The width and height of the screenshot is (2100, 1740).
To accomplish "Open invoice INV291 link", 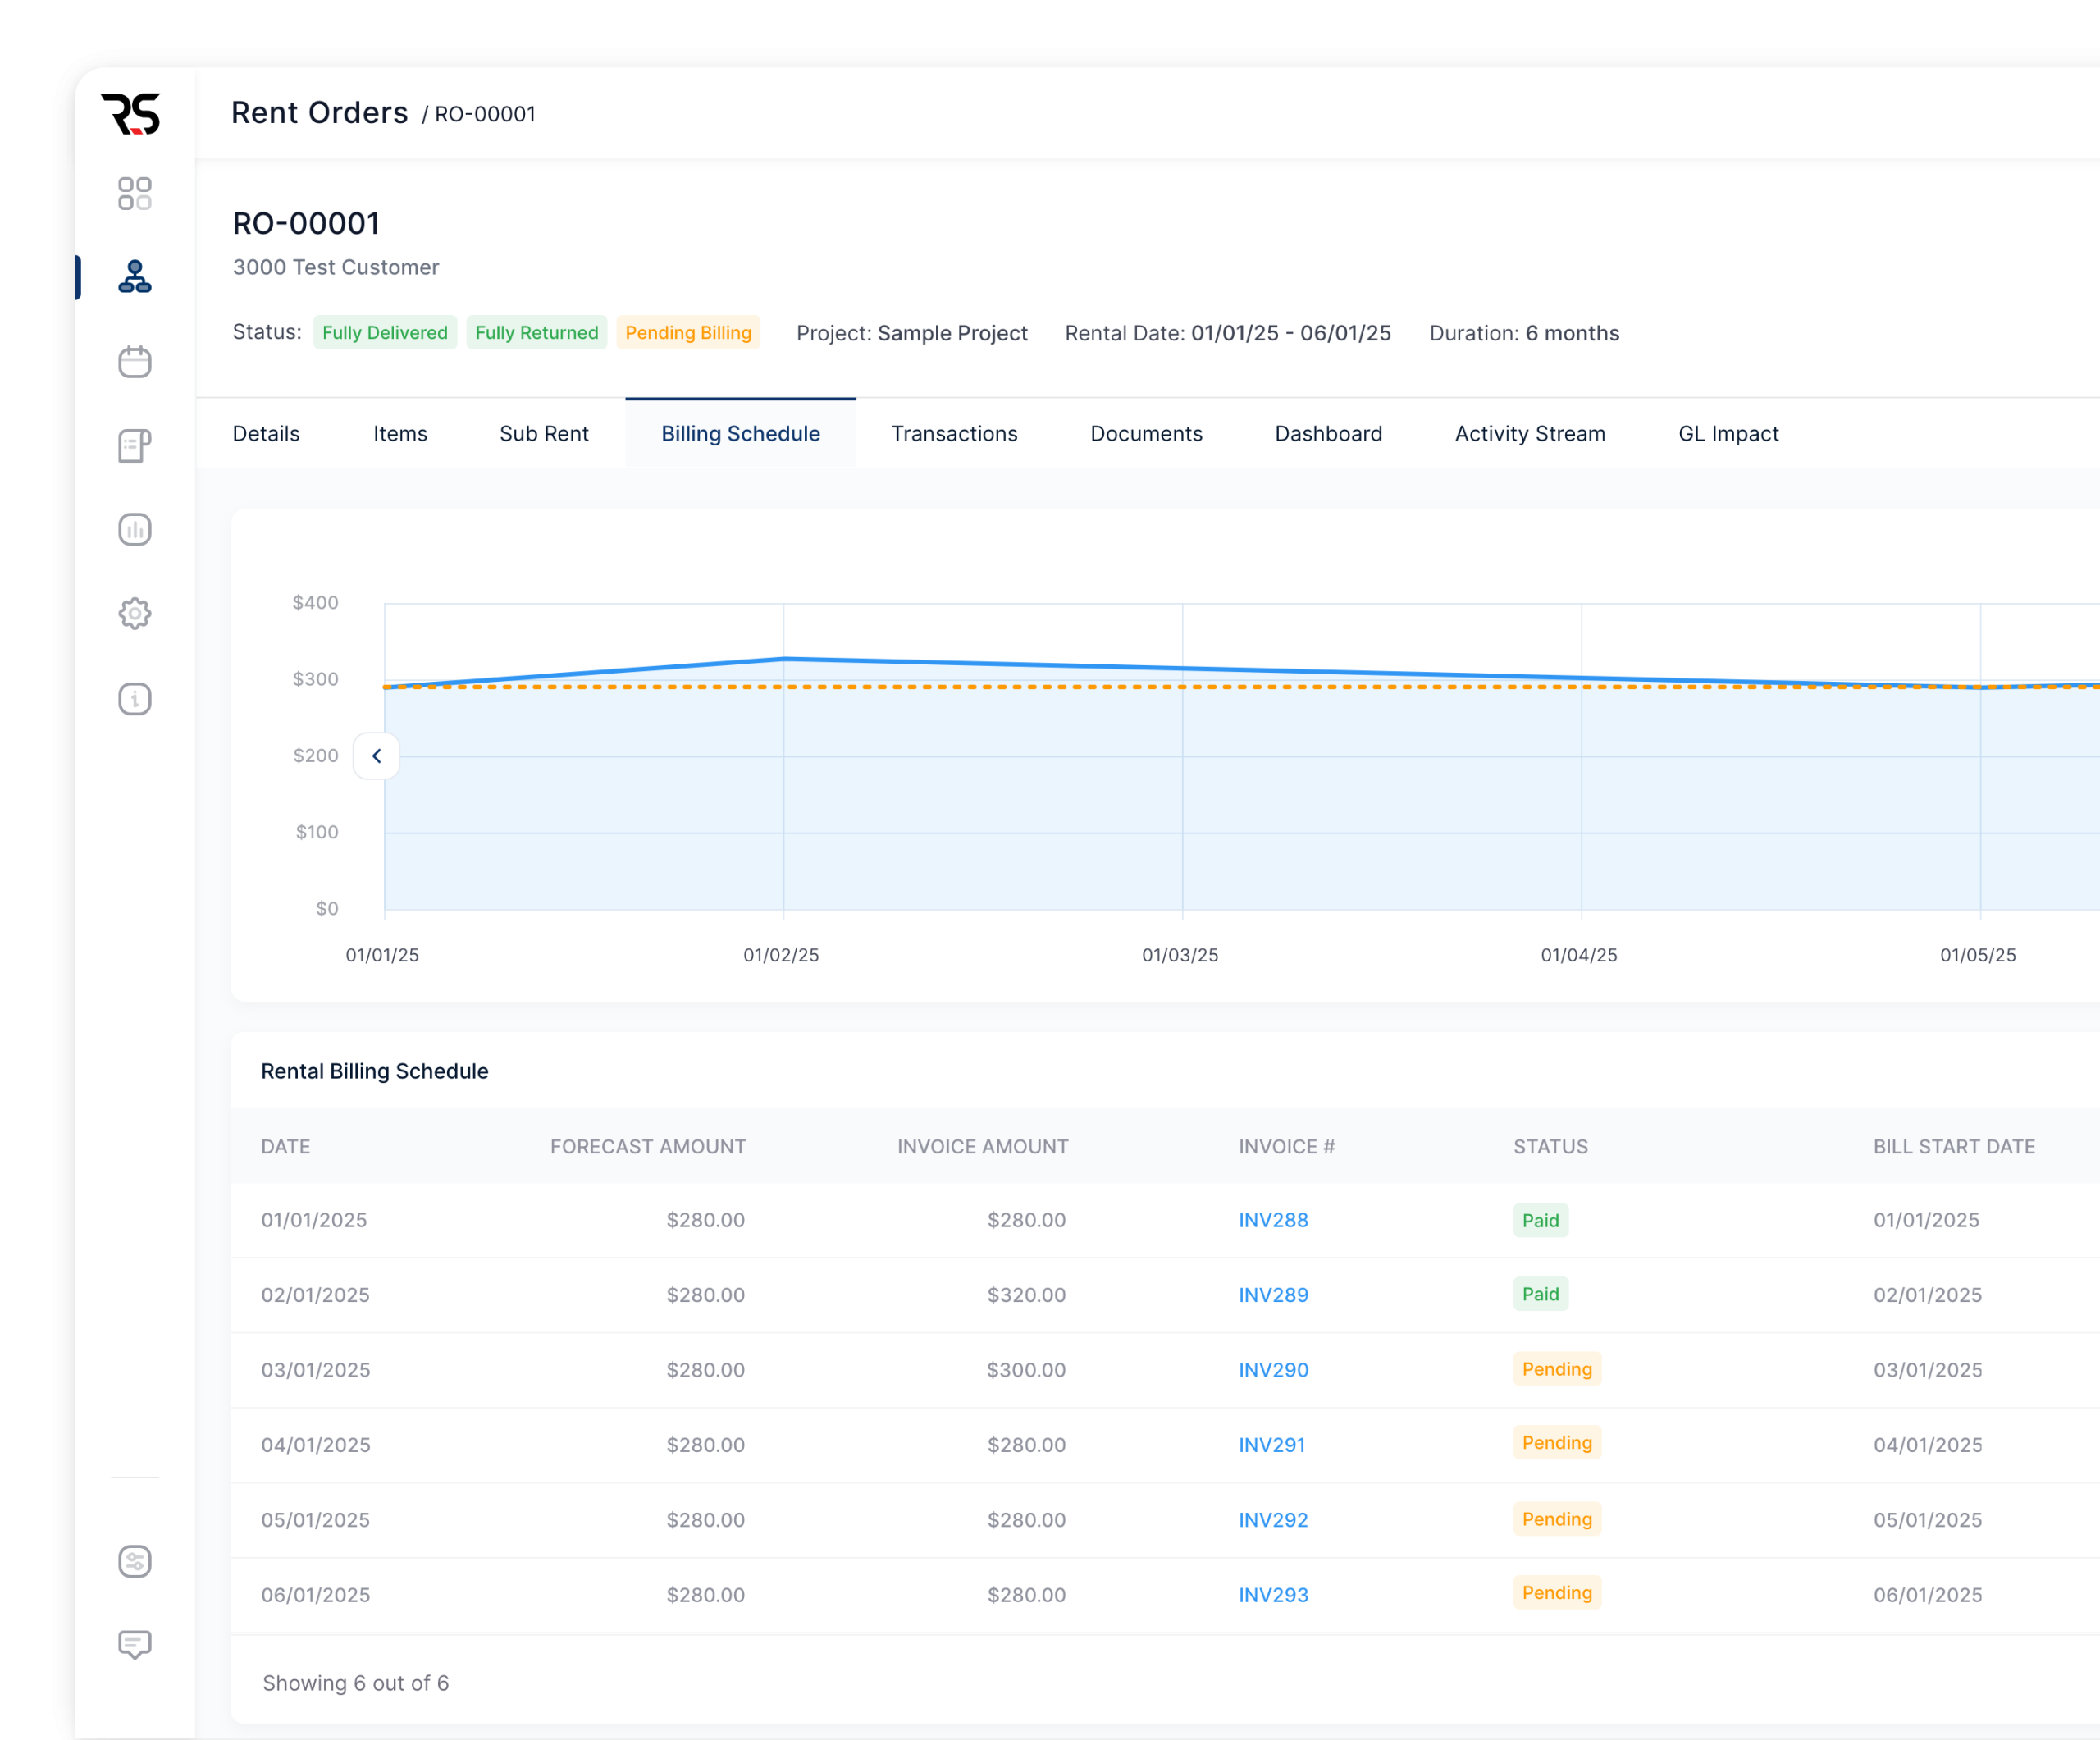I will click(x=1272, y=1445).
